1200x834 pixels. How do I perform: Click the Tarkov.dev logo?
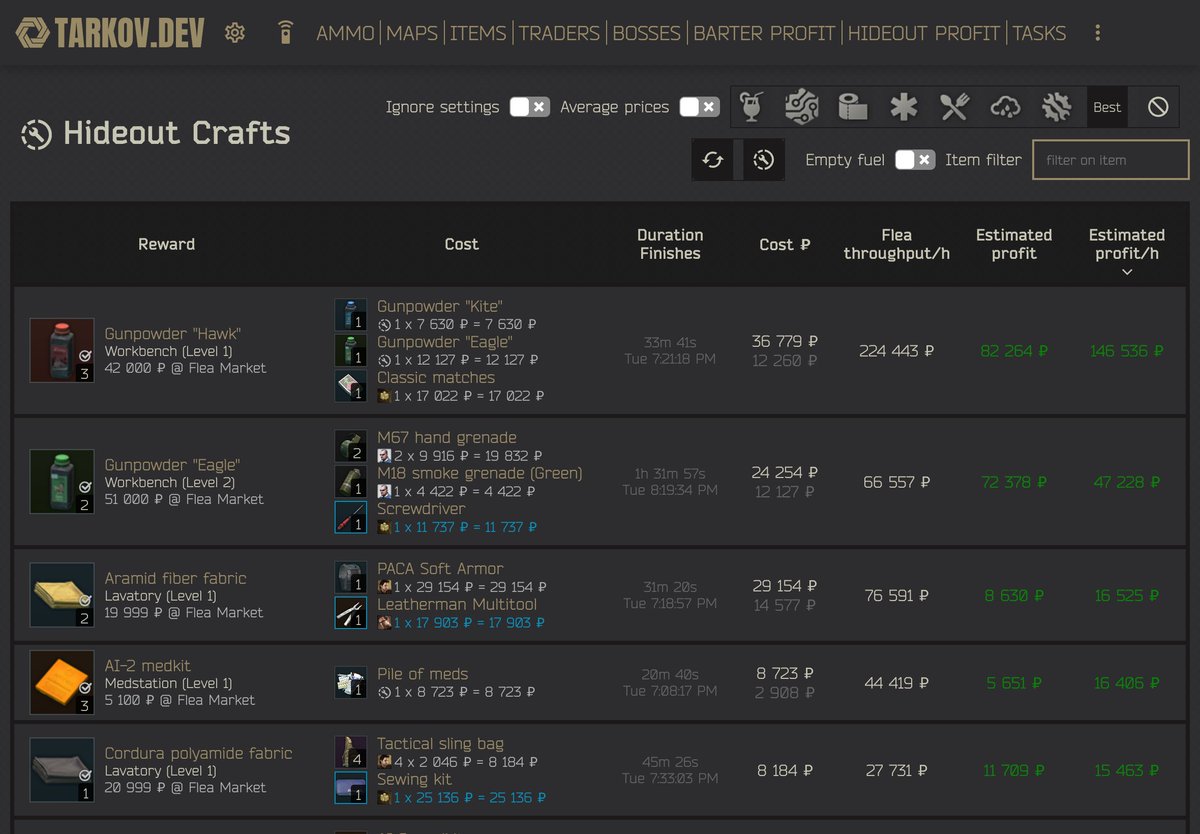pyautogui.click(x=110, y=33)
